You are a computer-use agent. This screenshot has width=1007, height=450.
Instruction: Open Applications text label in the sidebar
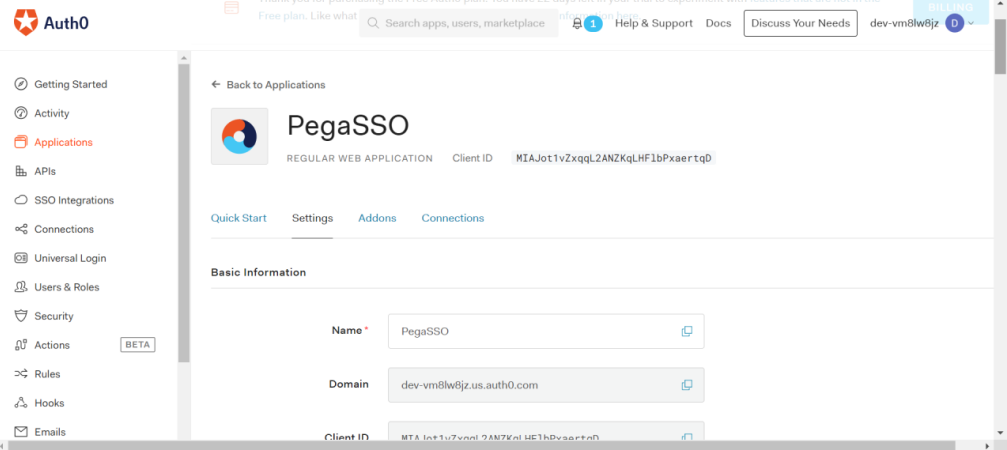point(64,143)
